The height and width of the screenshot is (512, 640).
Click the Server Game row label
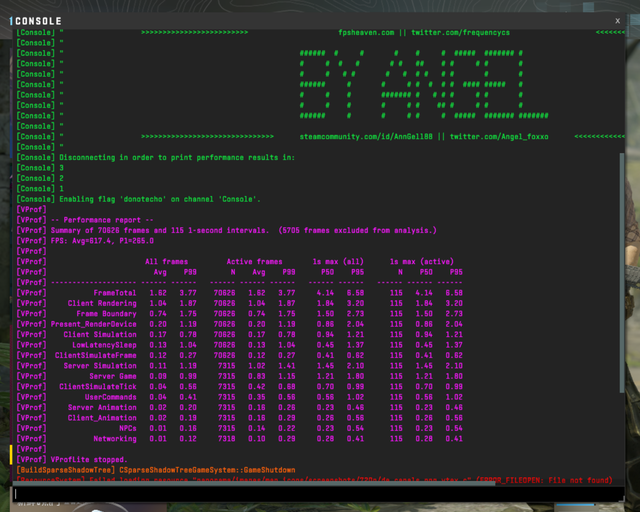[113, 376]
